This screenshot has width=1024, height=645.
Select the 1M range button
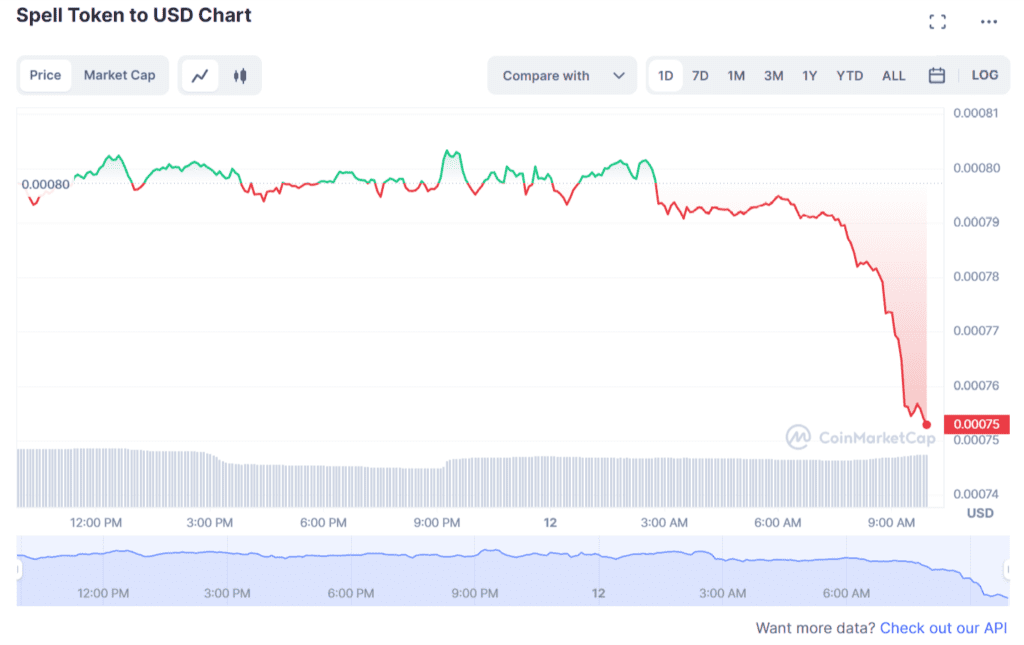pos(737,75)
